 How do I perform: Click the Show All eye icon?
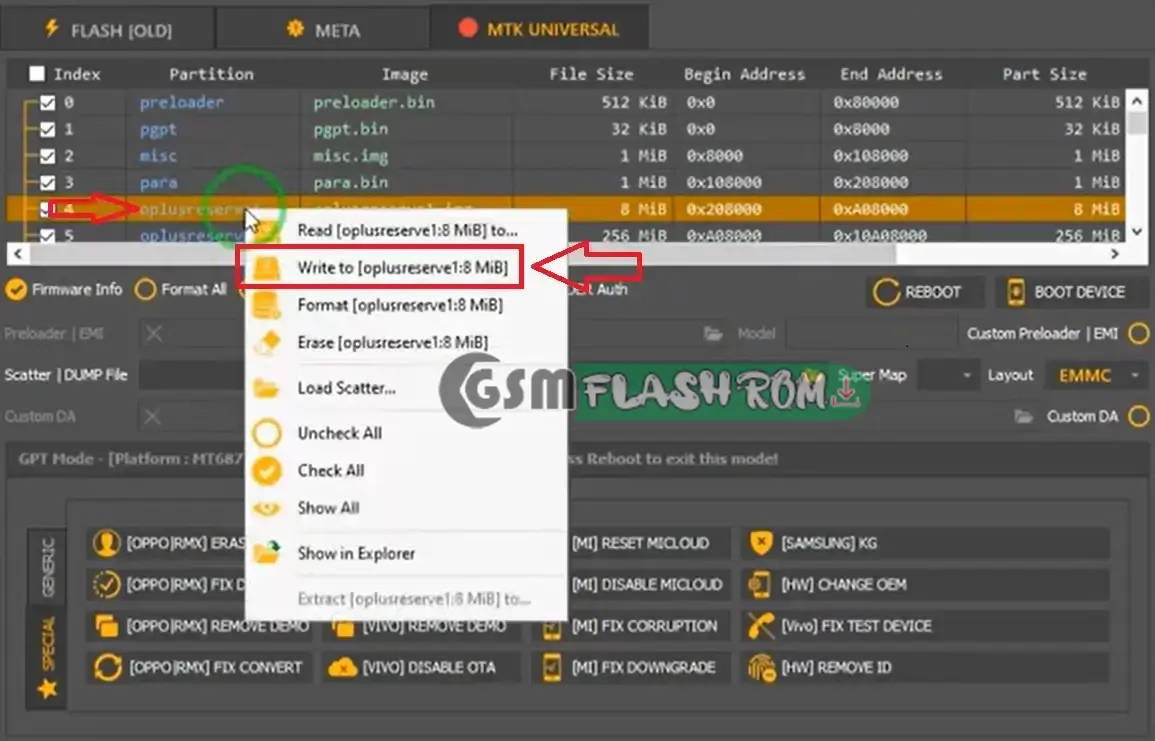point(267,508)
